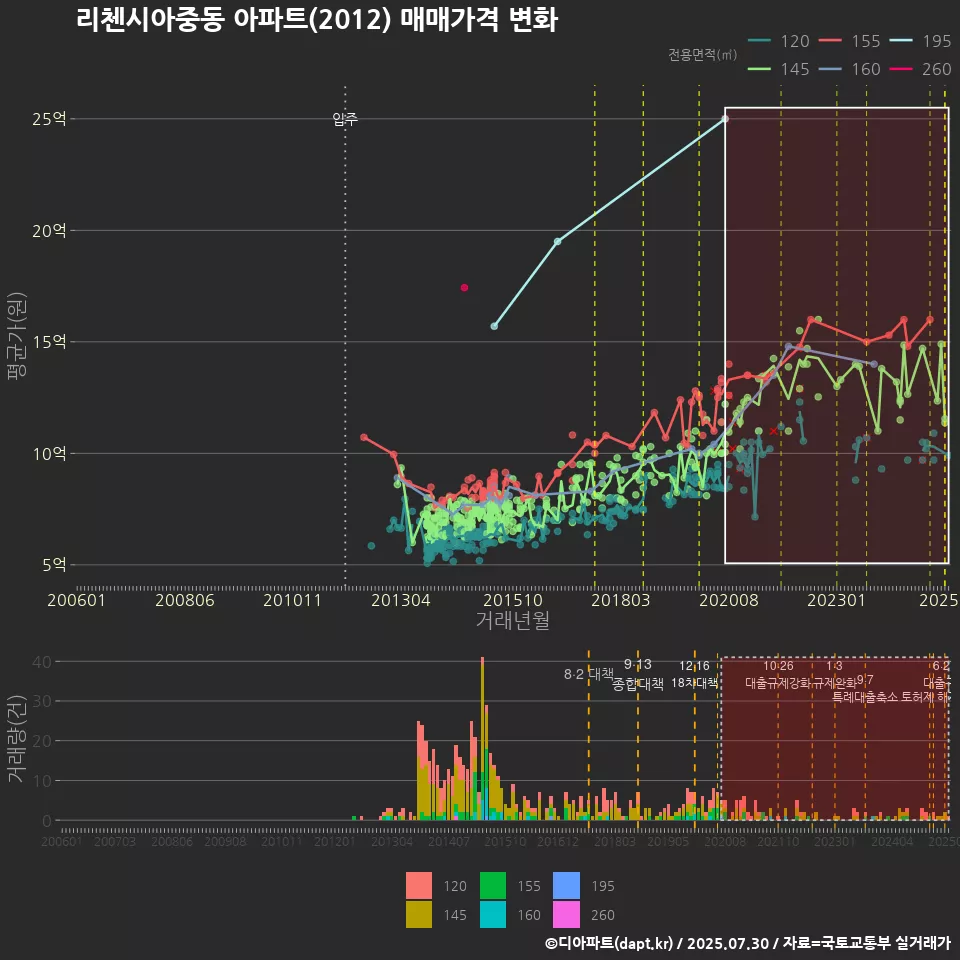Click the 200601 price chart x-axis label
Viewport: 960px width, 960px height.
point(77,600)
